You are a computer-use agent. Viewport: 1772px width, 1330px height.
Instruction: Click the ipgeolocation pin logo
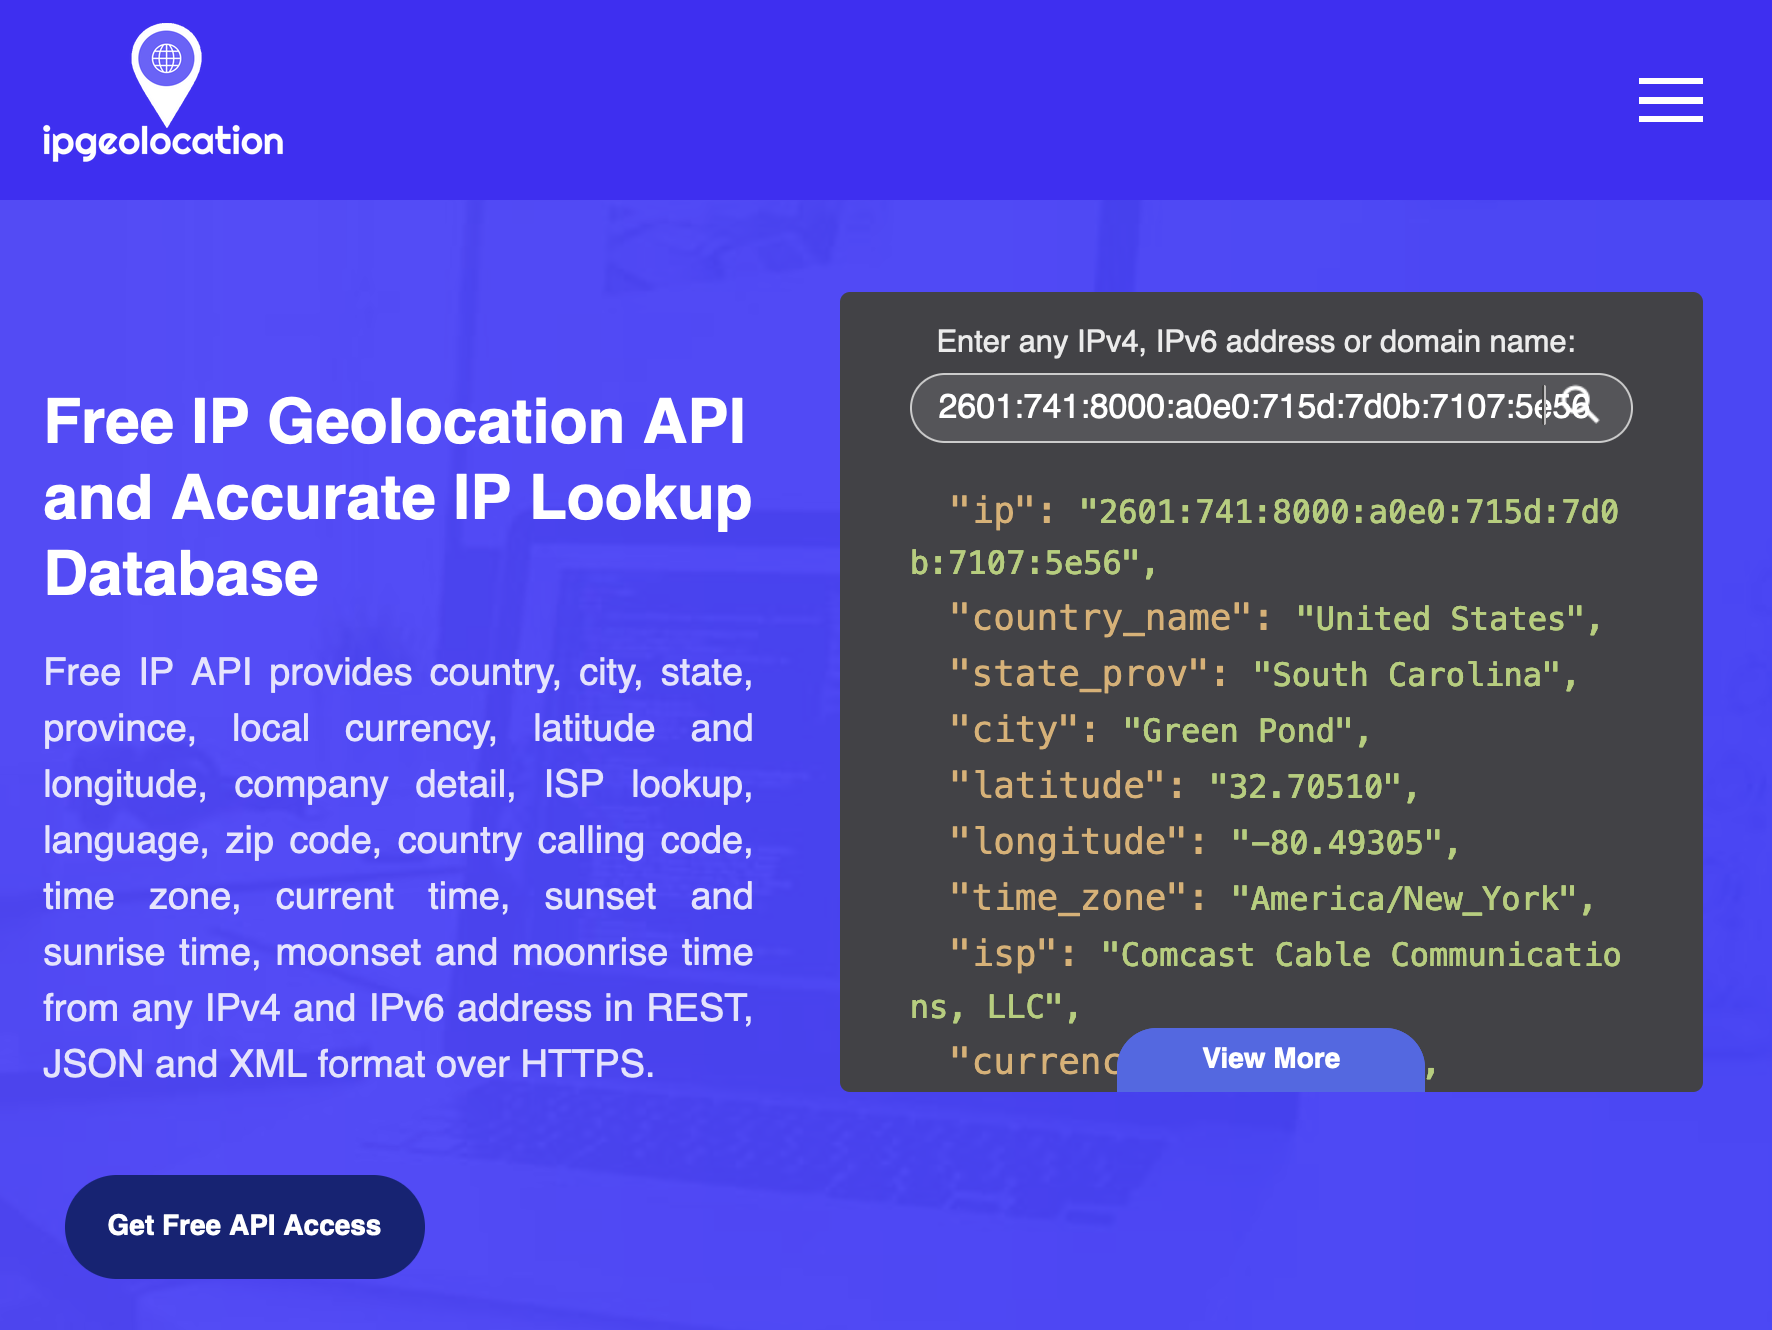[x=166, y=74]
